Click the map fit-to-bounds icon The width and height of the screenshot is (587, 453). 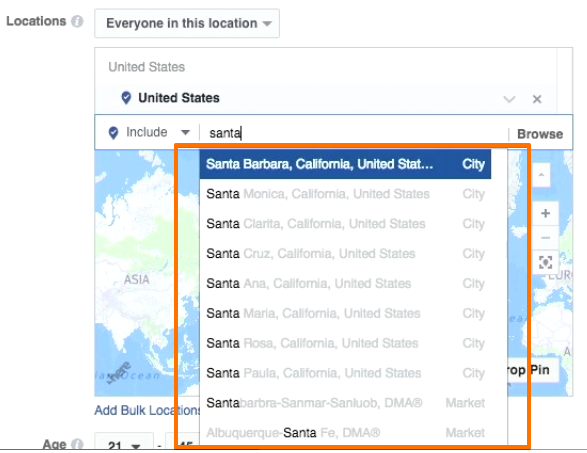[545, 262]
